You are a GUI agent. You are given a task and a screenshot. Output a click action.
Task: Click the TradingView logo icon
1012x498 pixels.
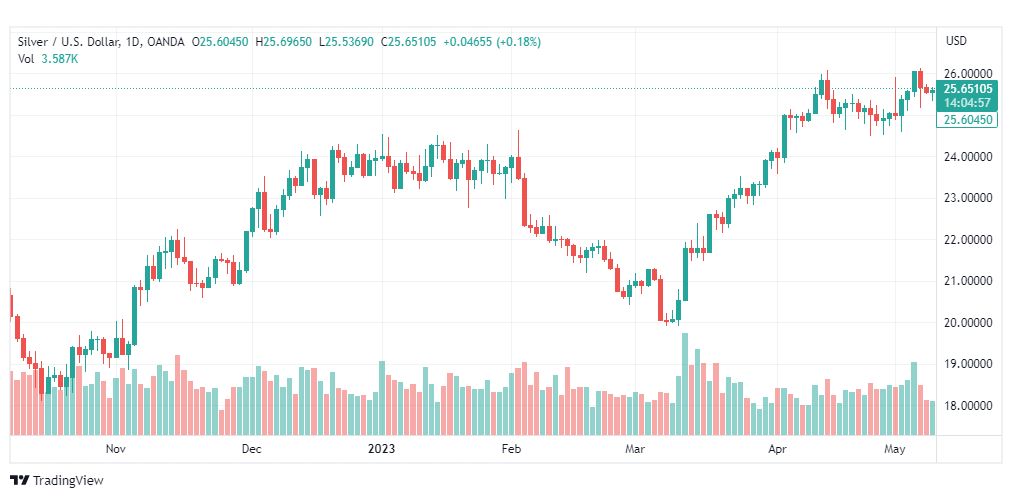(19, 480)
